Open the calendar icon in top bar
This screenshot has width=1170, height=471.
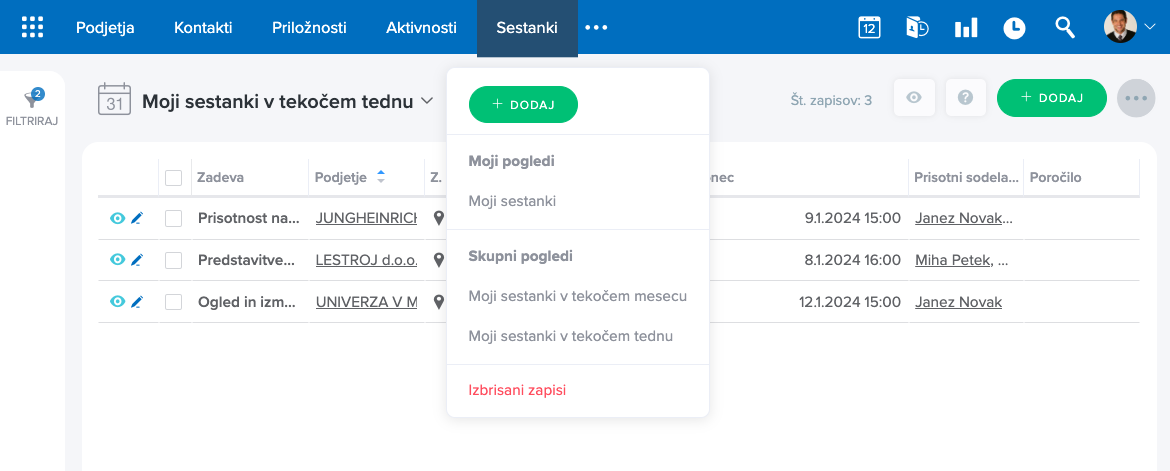(x=869, y=28)
